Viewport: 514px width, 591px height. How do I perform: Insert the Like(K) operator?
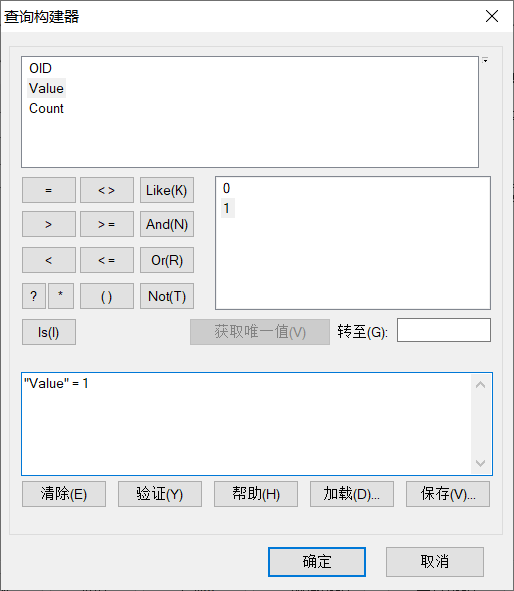167,190
